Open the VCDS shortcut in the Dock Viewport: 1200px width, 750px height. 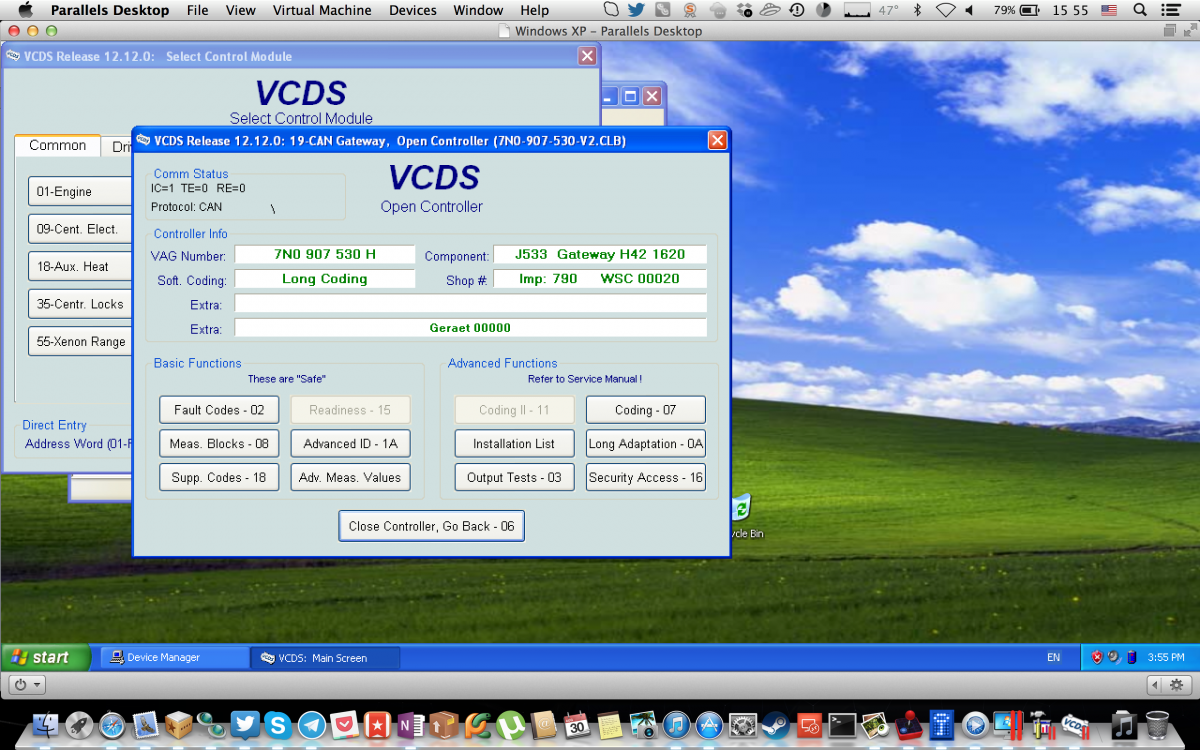click(x=1074, y=725)
